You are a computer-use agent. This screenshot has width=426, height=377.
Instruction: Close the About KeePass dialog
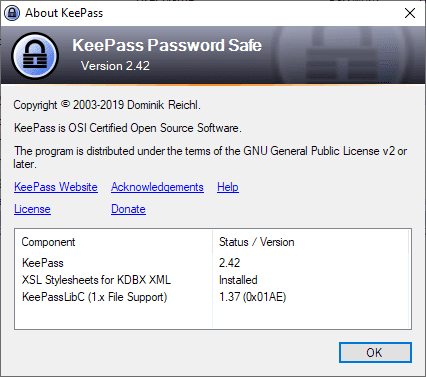[x=410, y=13]
